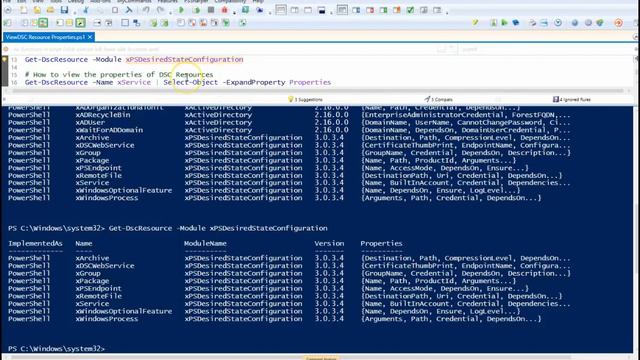Close the ViewDSC Resource Properties.ps1 tab
Screen dimensions: 640x360
[x=90, y=37]
